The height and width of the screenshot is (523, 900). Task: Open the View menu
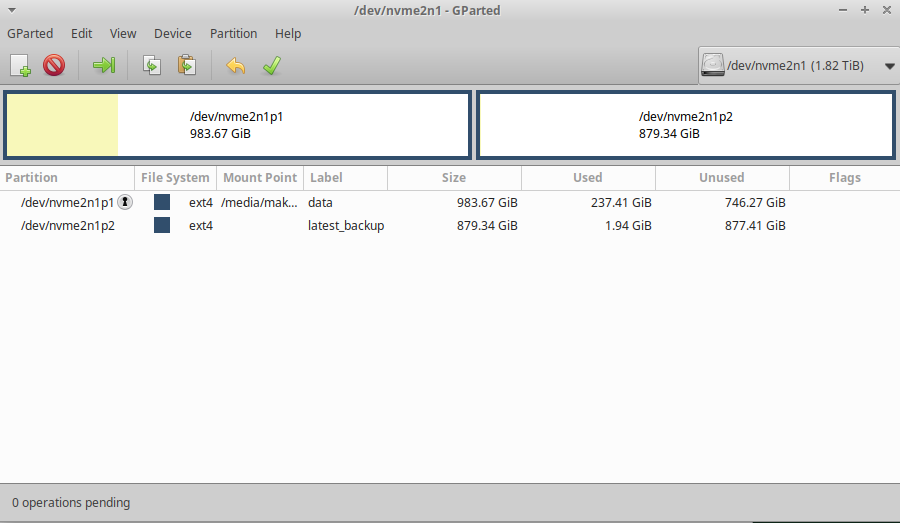pyautogui.click(x=123, y=33)
